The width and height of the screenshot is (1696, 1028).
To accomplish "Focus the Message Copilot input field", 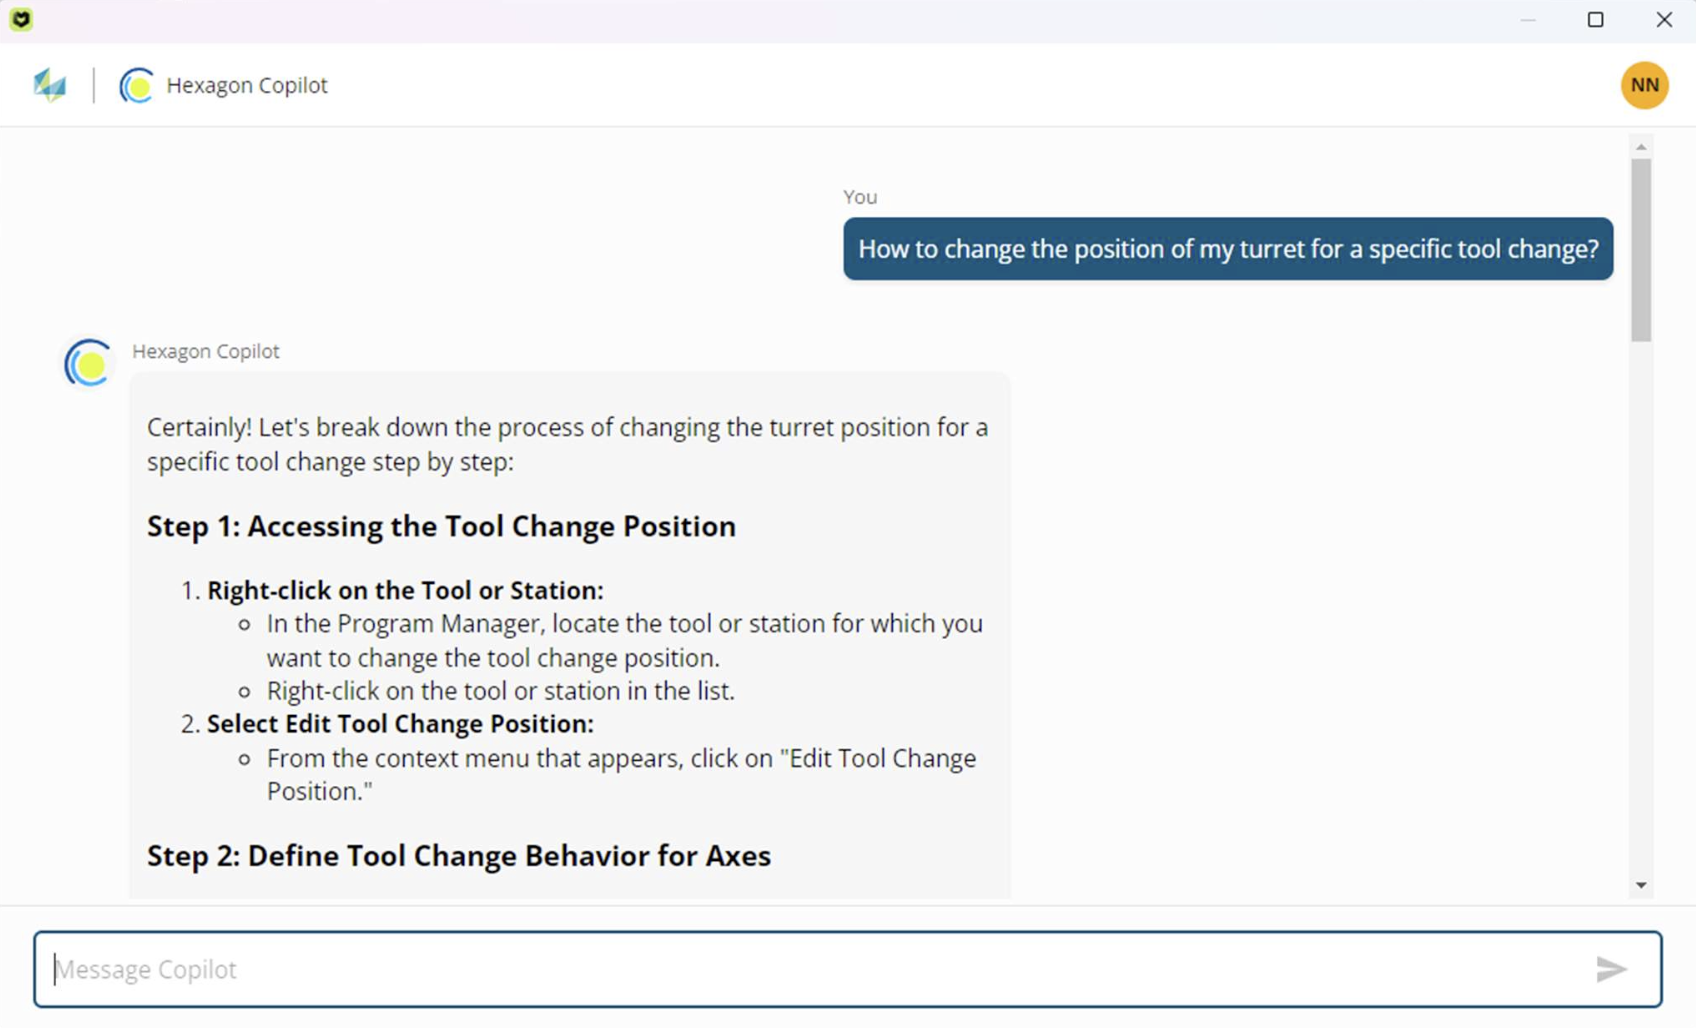I will tap(847, 969).
